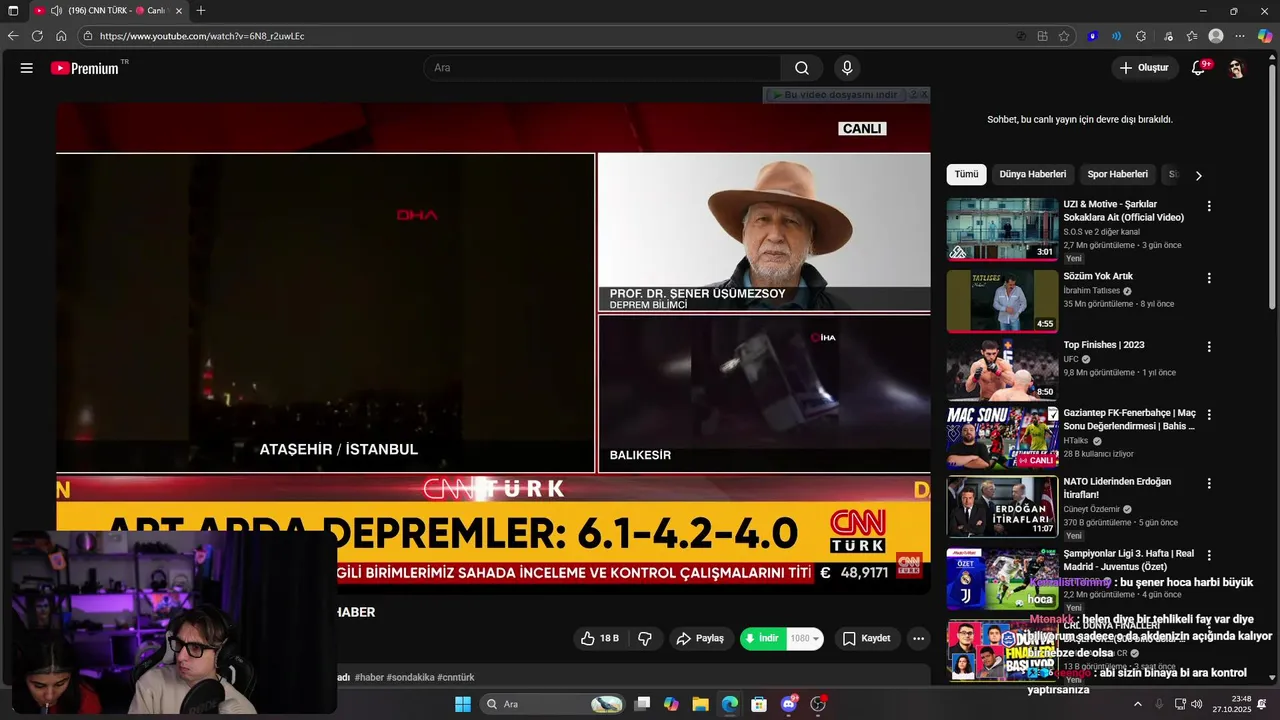The height and width of the screenshot is (720, 1280).
Task: Open File Explorer from taskbar
Action: 700,704
